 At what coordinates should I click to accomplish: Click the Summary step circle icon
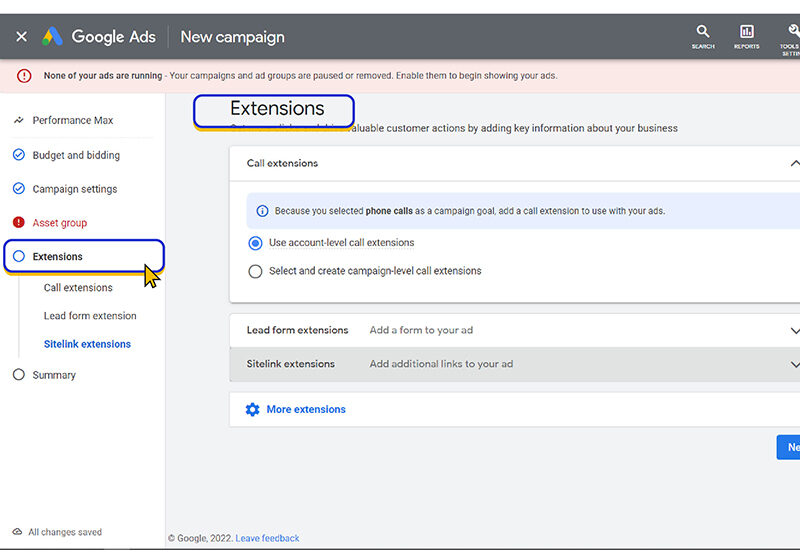[x=19, y=374]
